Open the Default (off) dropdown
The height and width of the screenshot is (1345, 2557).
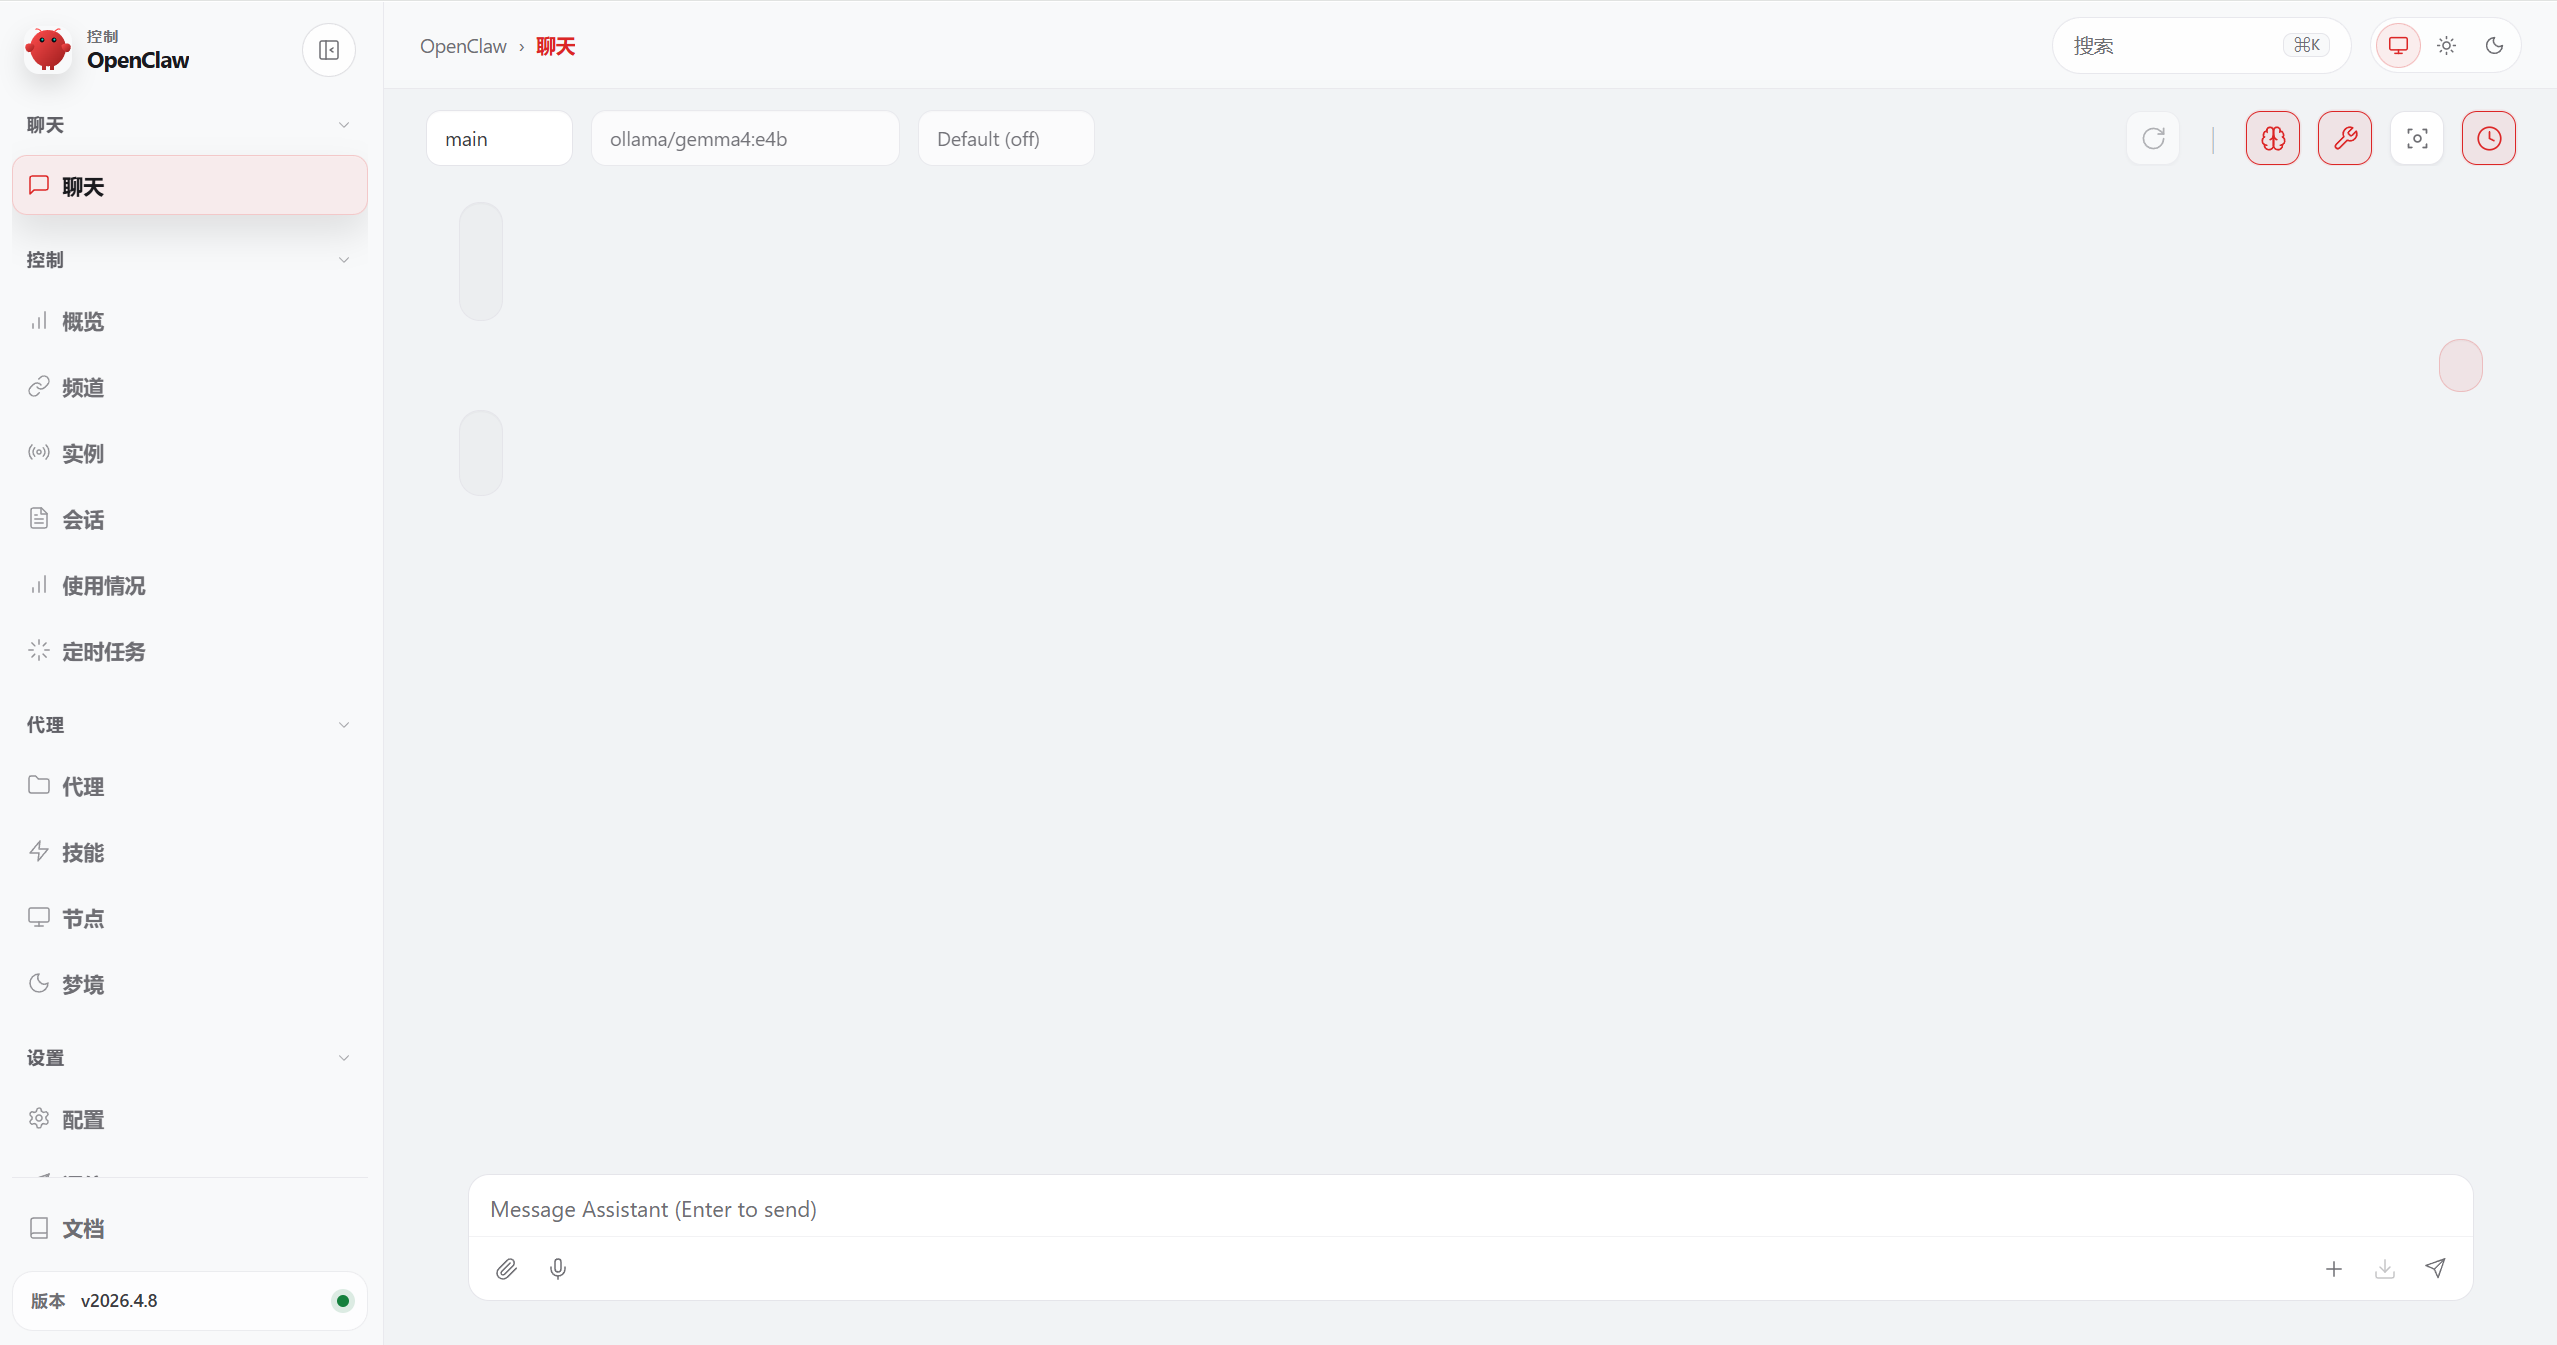click(x=1005, y=139)
